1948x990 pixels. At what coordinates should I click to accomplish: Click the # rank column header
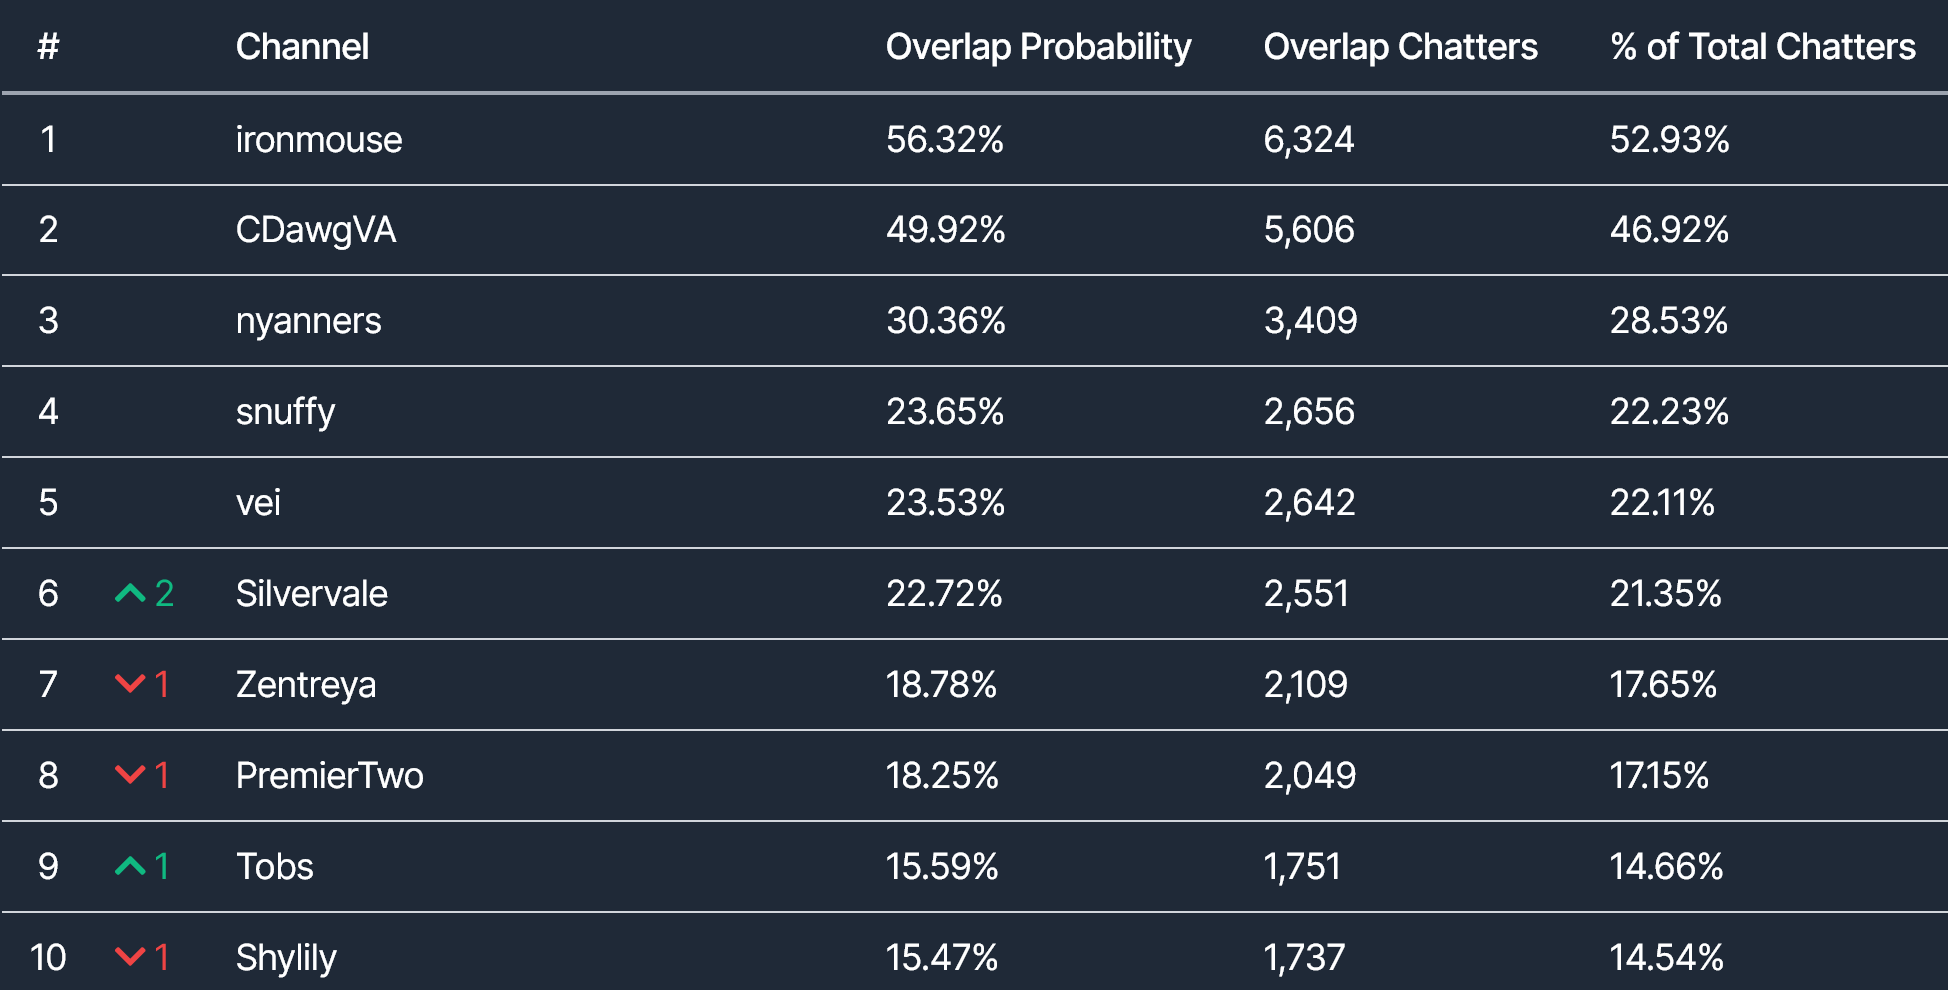coord(48,47)
